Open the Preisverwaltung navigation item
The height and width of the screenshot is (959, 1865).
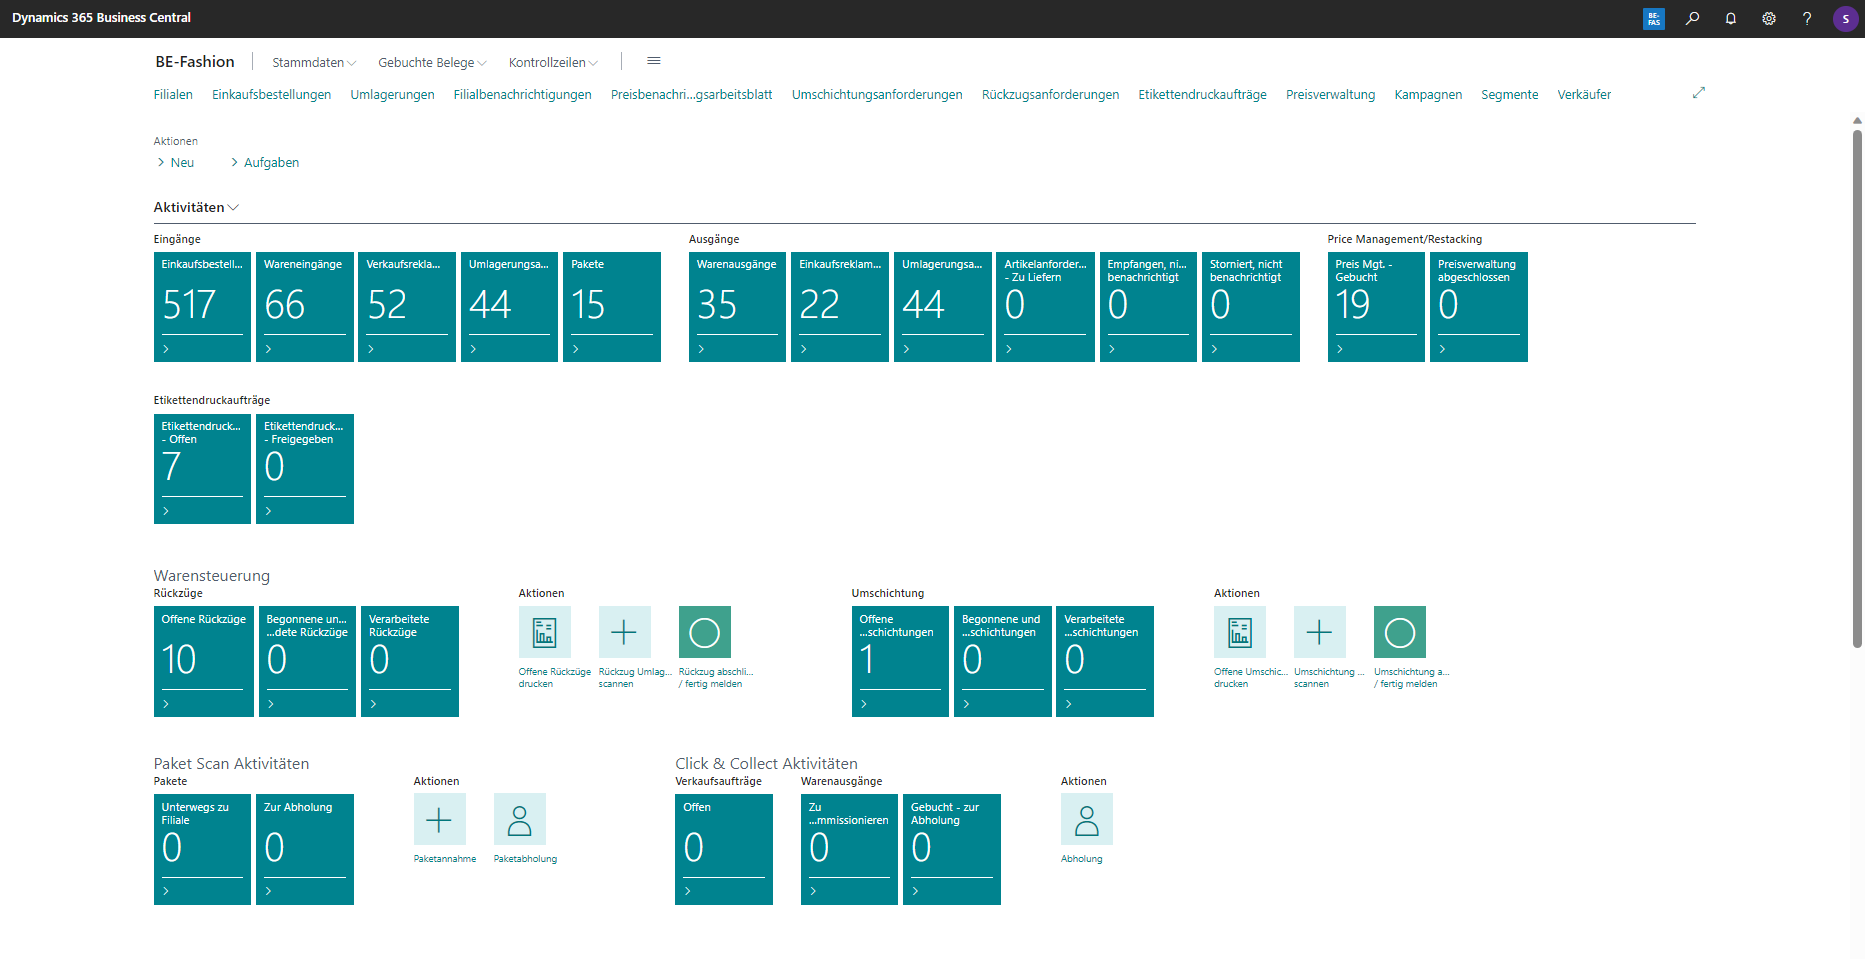[1330, 94]
